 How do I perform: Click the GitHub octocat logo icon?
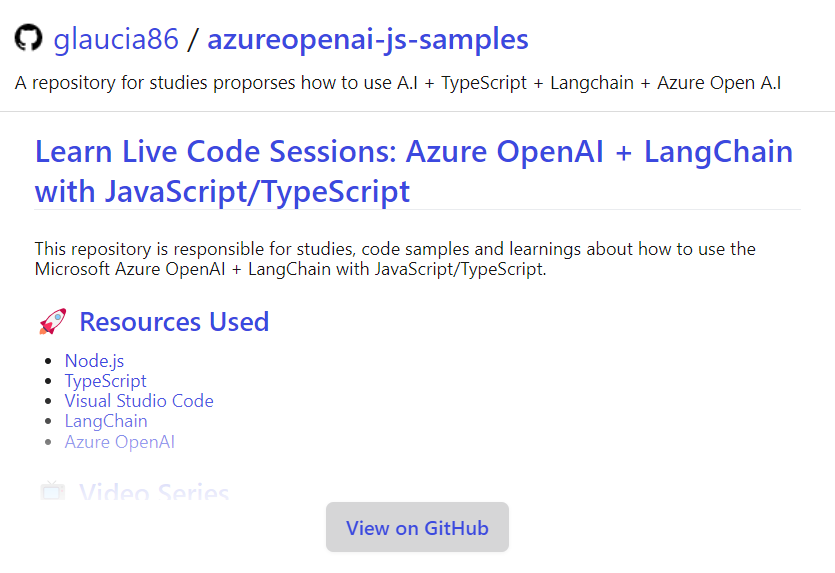coord(28,39)
